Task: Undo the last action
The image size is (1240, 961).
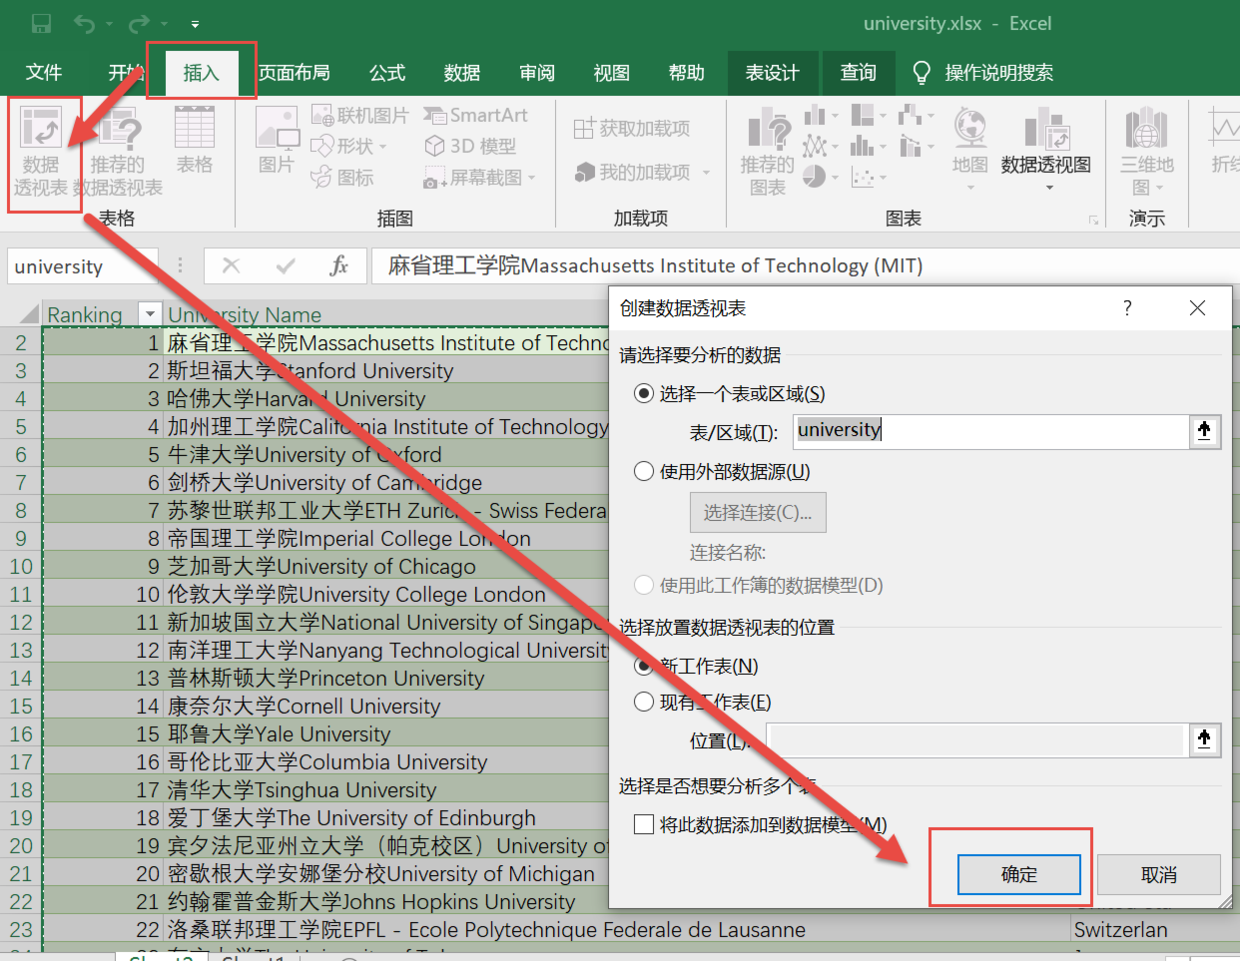Action: click(84, 23)
